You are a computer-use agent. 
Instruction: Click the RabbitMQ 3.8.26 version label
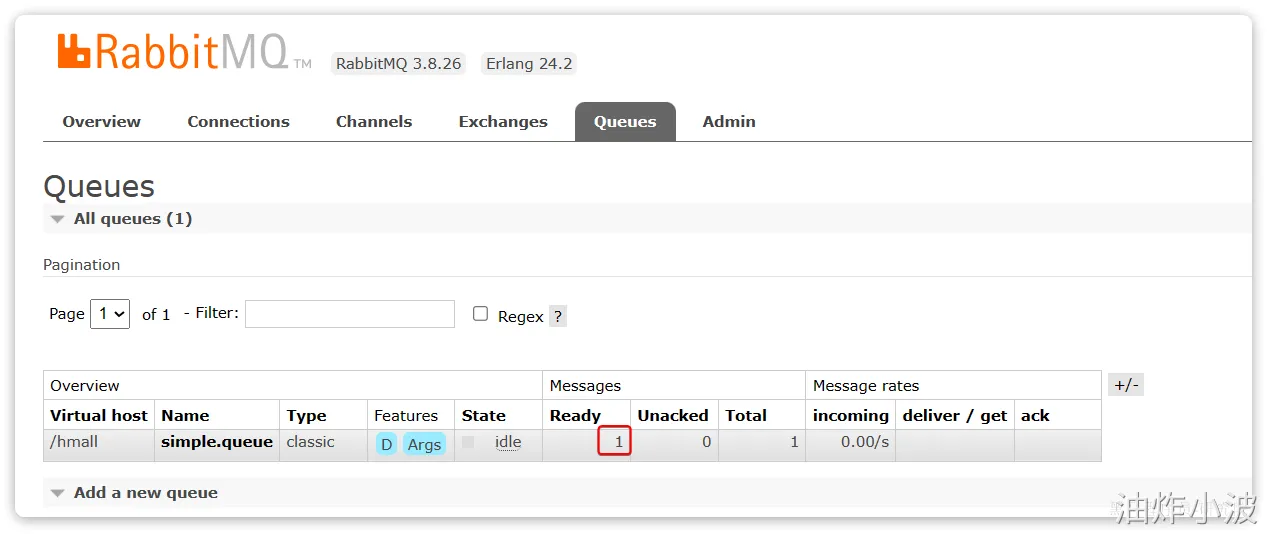click(398, 63)
